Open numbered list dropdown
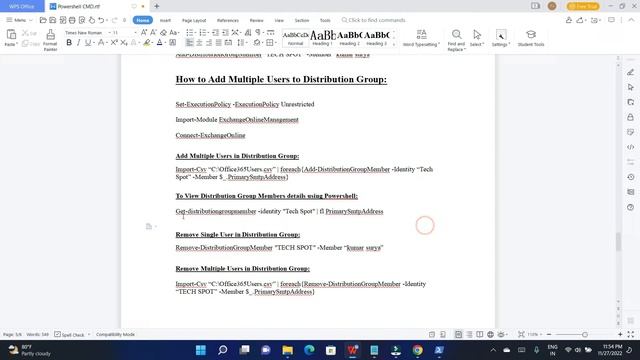This screenshot has width=640, height=360. coord(208,32)
